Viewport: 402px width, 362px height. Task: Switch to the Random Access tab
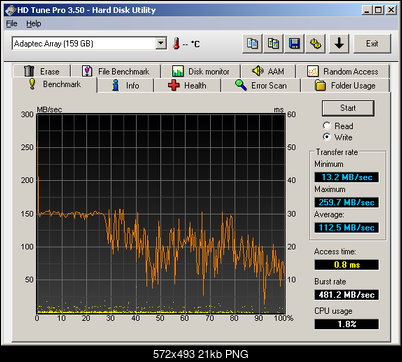point(343,71)
